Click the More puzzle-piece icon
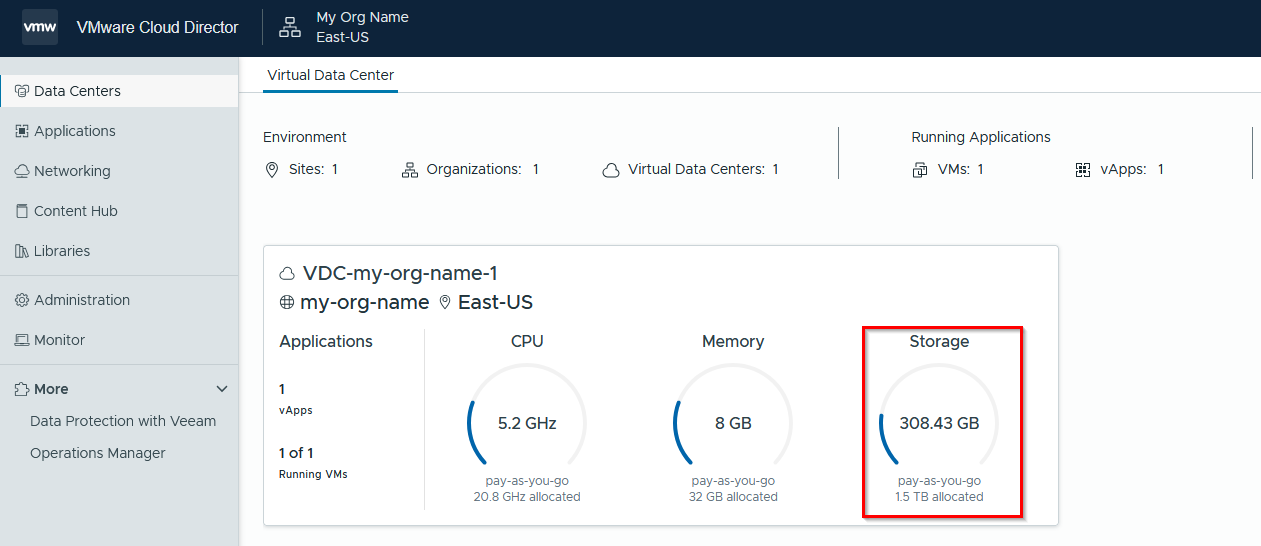The image size is (1261, 546). click(x=22, y=389)
